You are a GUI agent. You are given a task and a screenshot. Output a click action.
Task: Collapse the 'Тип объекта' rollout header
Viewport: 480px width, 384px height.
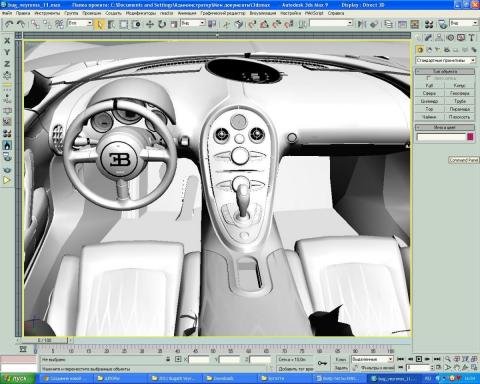(445, 71)
